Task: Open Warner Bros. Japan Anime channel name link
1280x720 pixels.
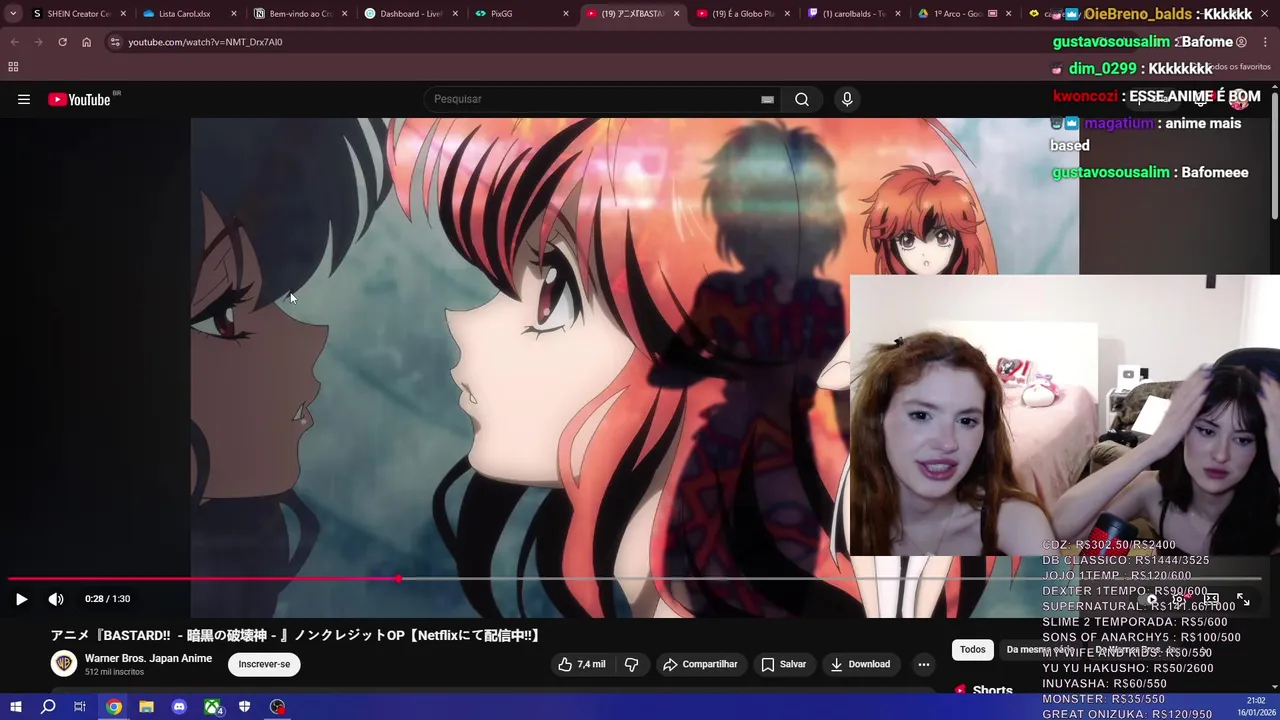Action: pos(148,658)
